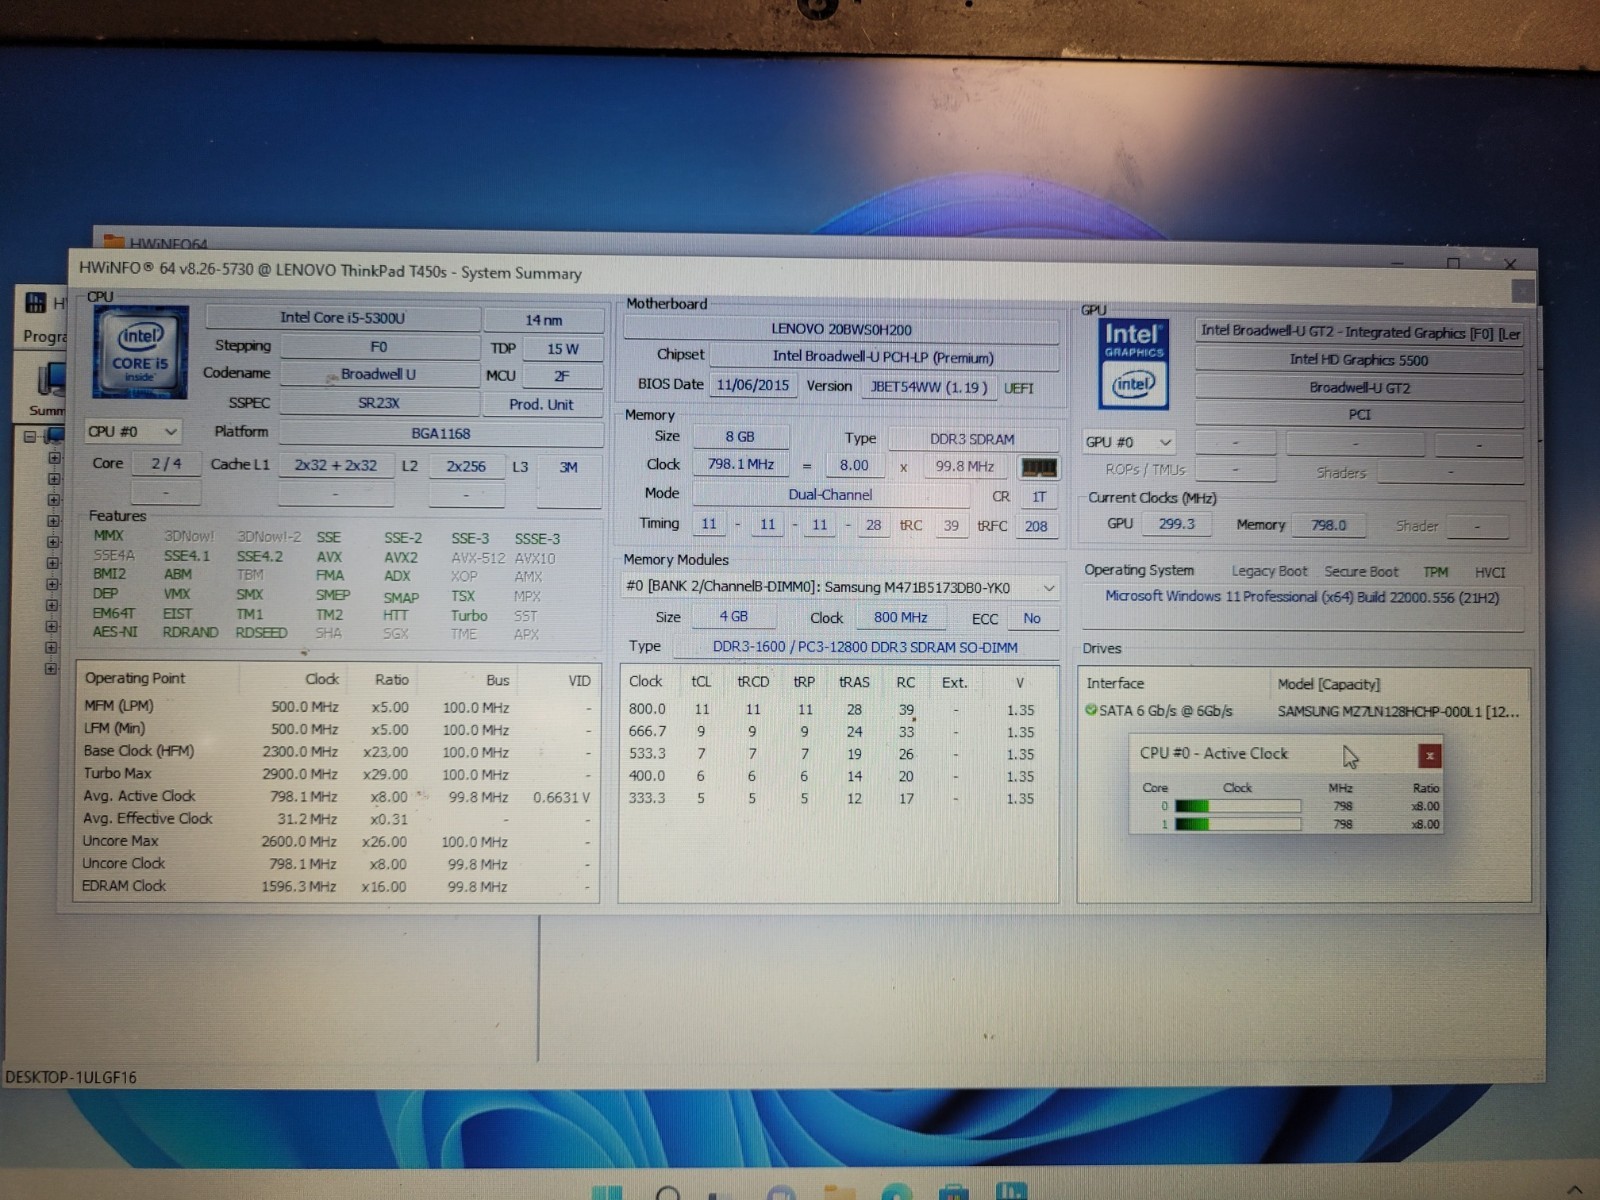Click the tRAS column header in the timings table
This screenshot has width=1600, height=1200.
854,682
